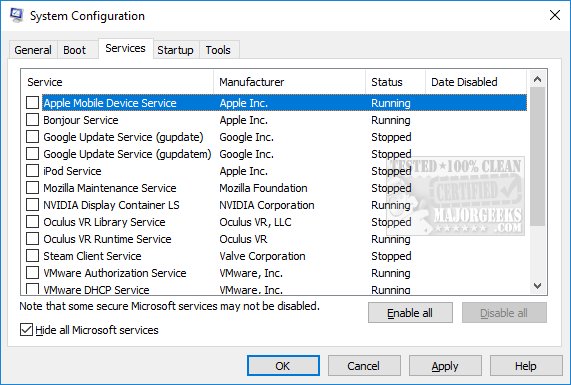The width and height of the screenshot is (571, 385).
Task: Toggle Oculus VR Runtime Service checkbox
Action: [32, 239]
